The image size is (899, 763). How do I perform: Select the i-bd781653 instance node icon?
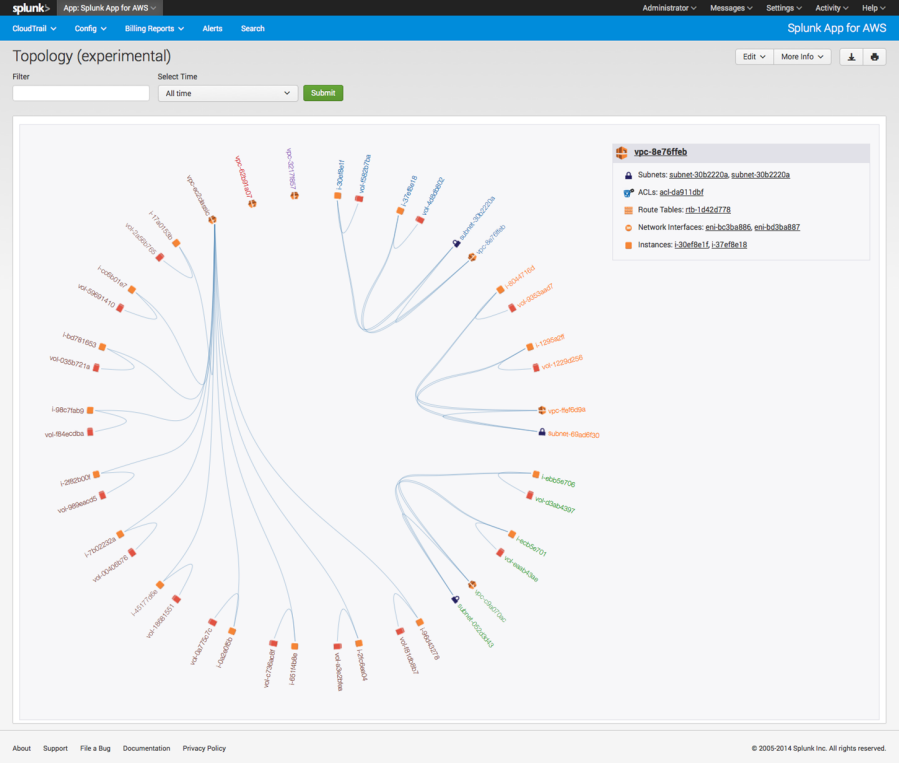click(x=102, y=348)
